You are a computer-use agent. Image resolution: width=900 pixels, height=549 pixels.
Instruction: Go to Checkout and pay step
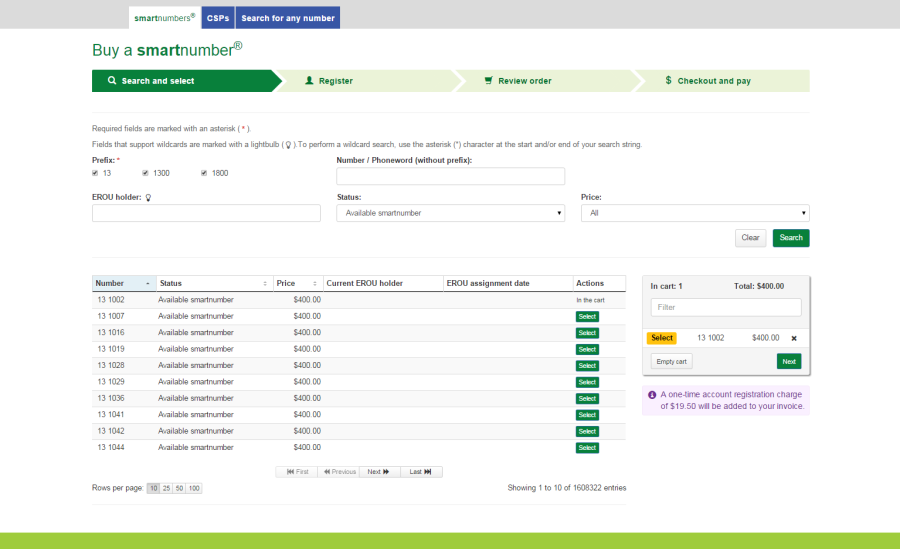click(x=724, y=81)
